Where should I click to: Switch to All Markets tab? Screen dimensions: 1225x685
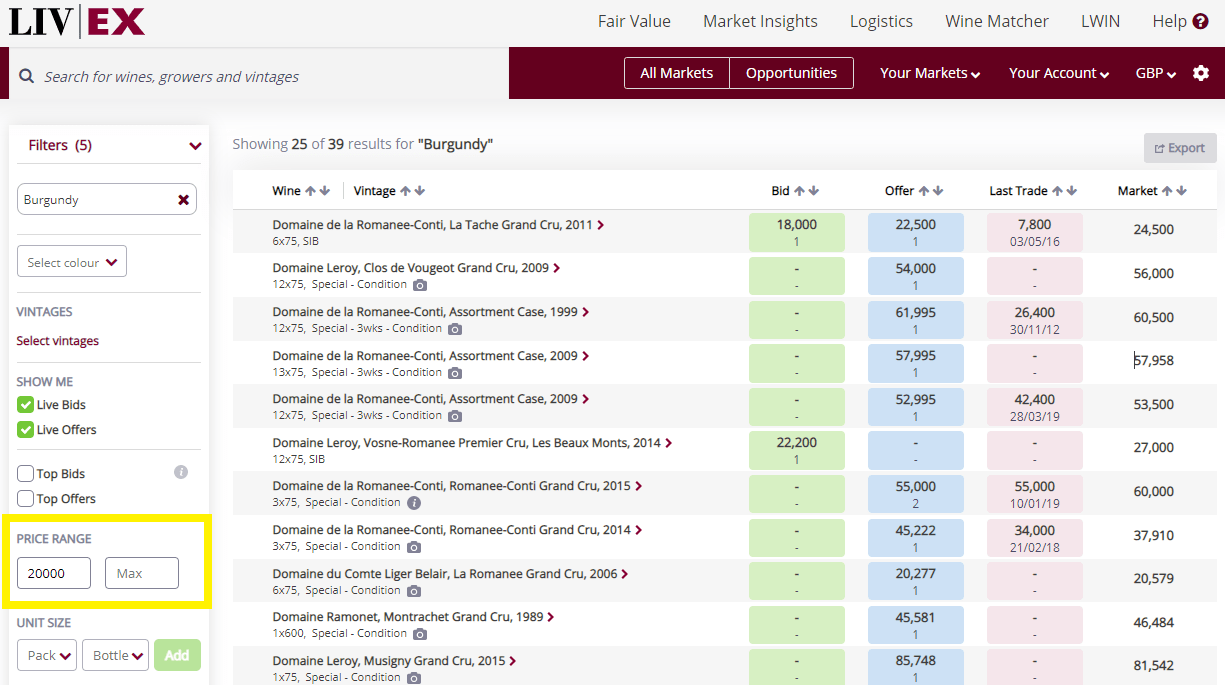tap(677, 73)
